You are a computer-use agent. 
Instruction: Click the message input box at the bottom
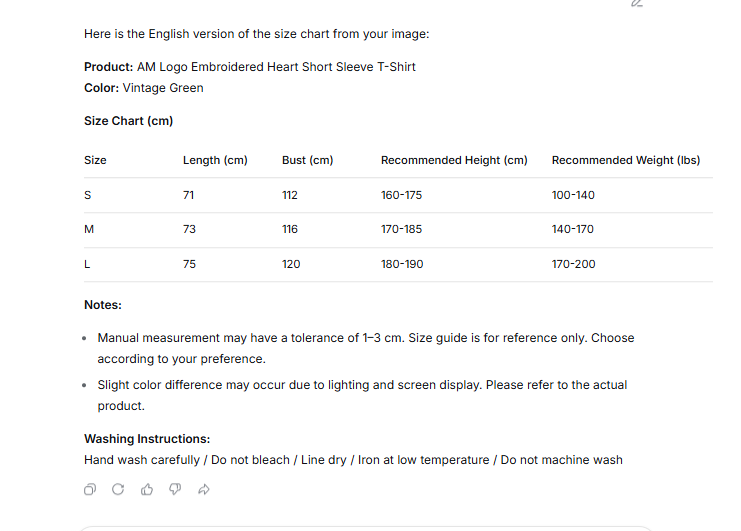366,528
